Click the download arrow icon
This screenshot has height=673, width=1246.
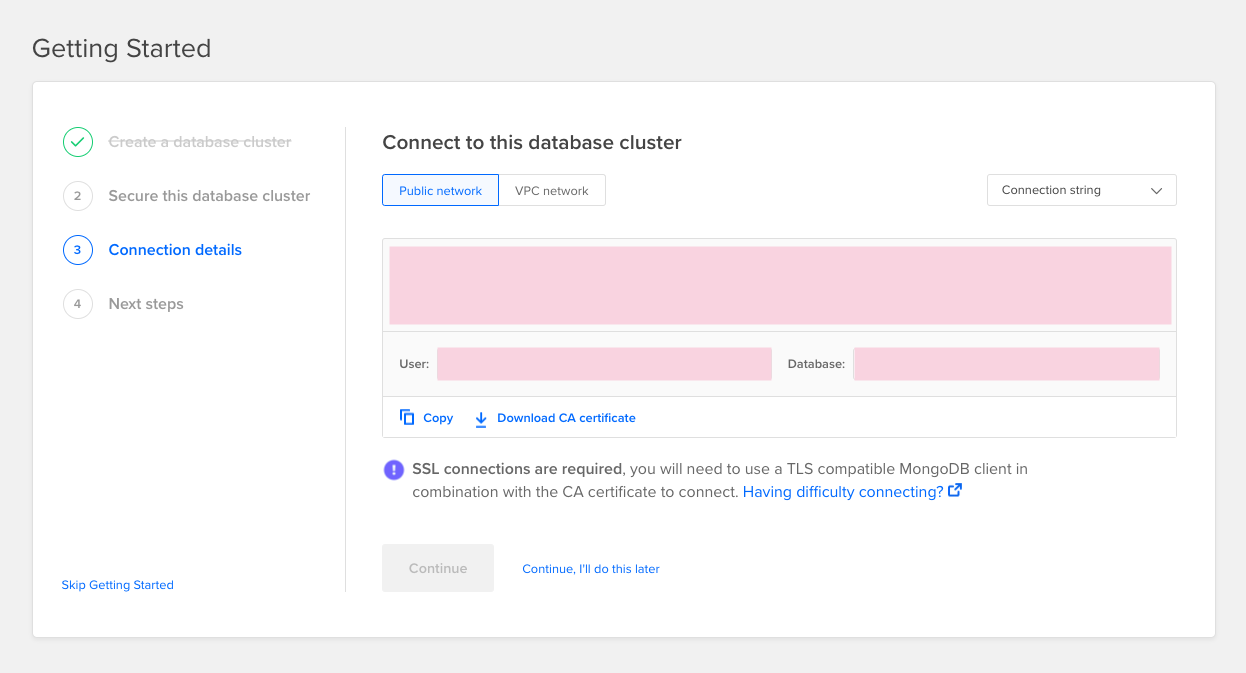(481, 419)
